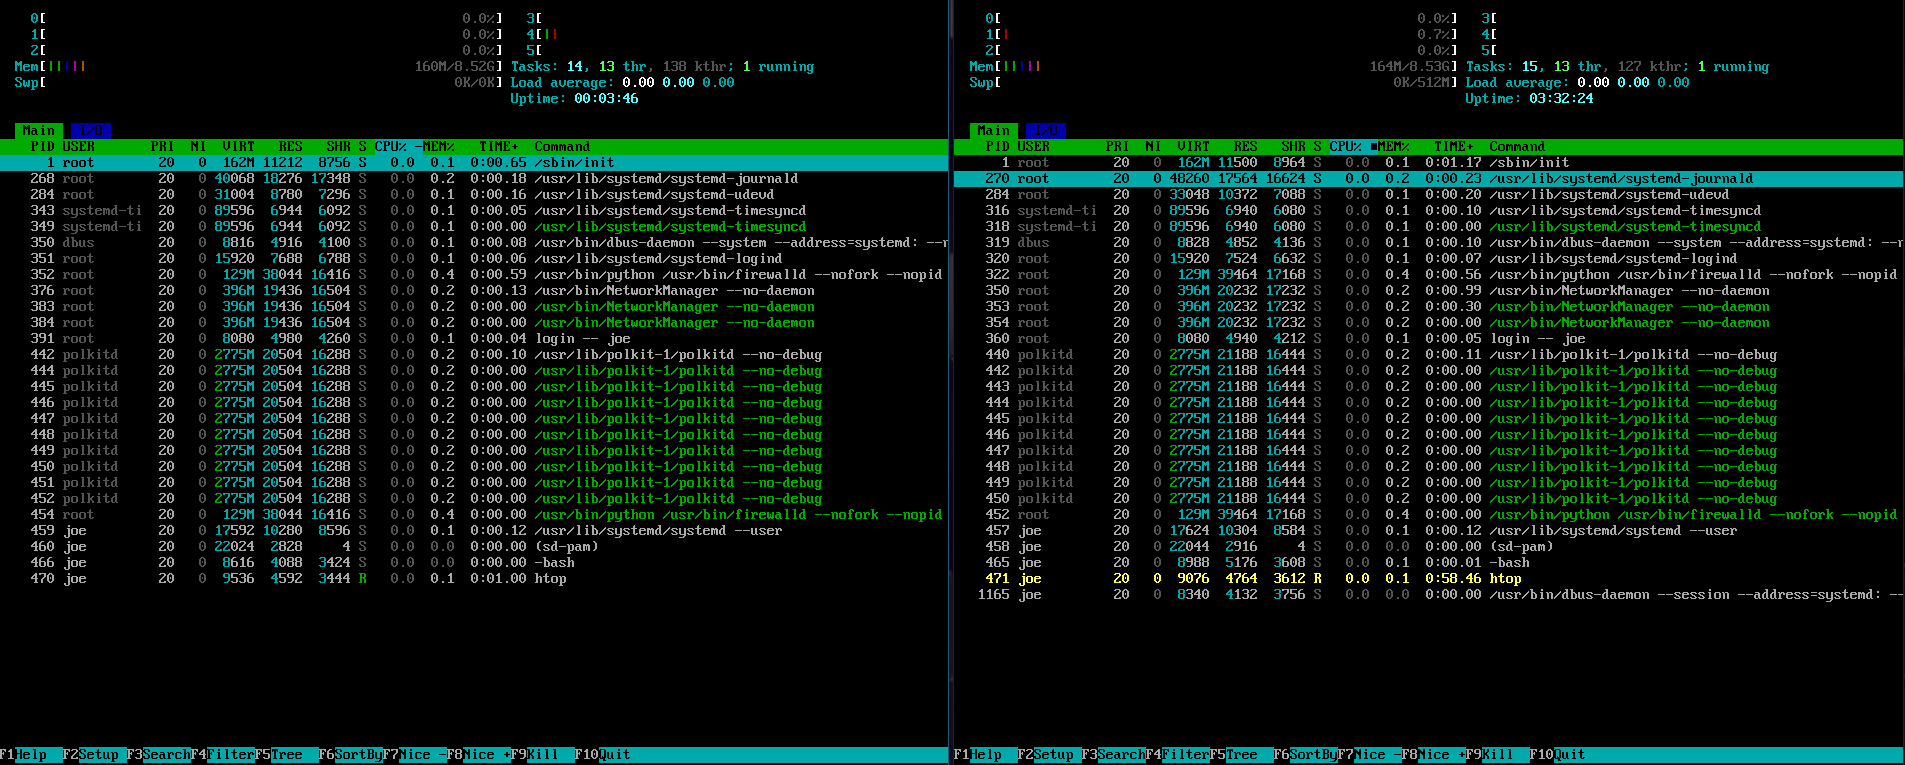
Task: Click the Swp meter in right htop
Action: coord(1214,83)
